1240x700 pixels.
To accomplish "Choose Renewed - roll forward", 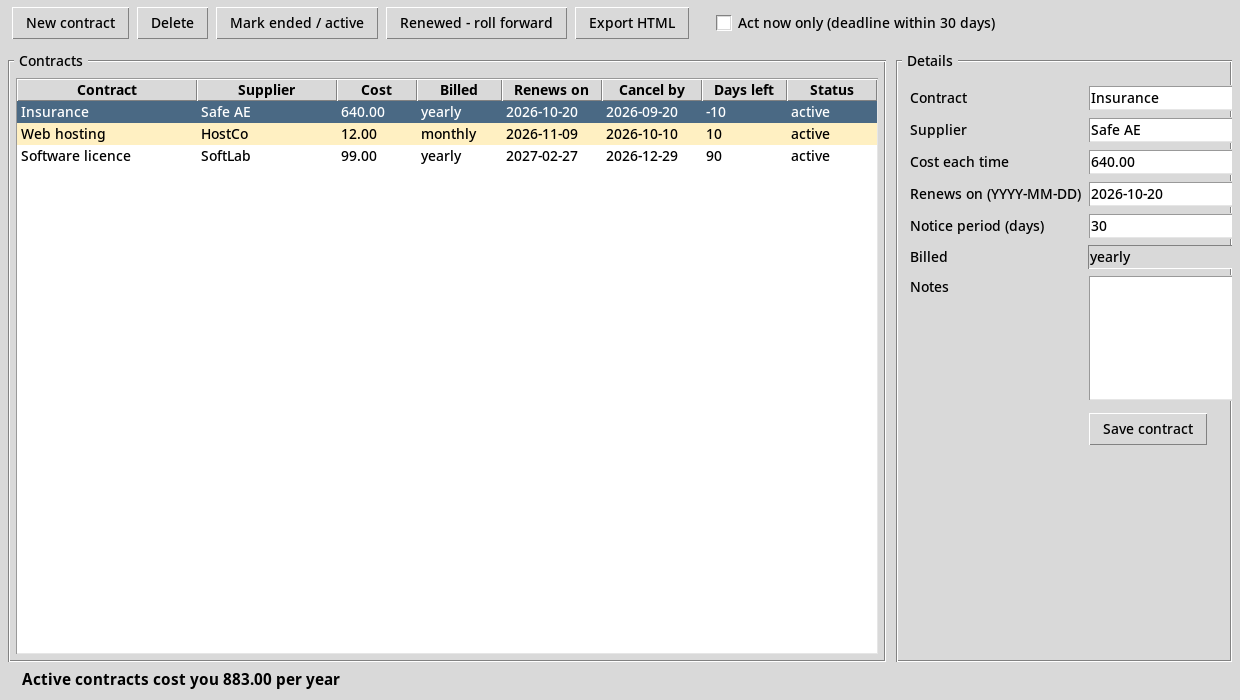I will tap(476, 23).
